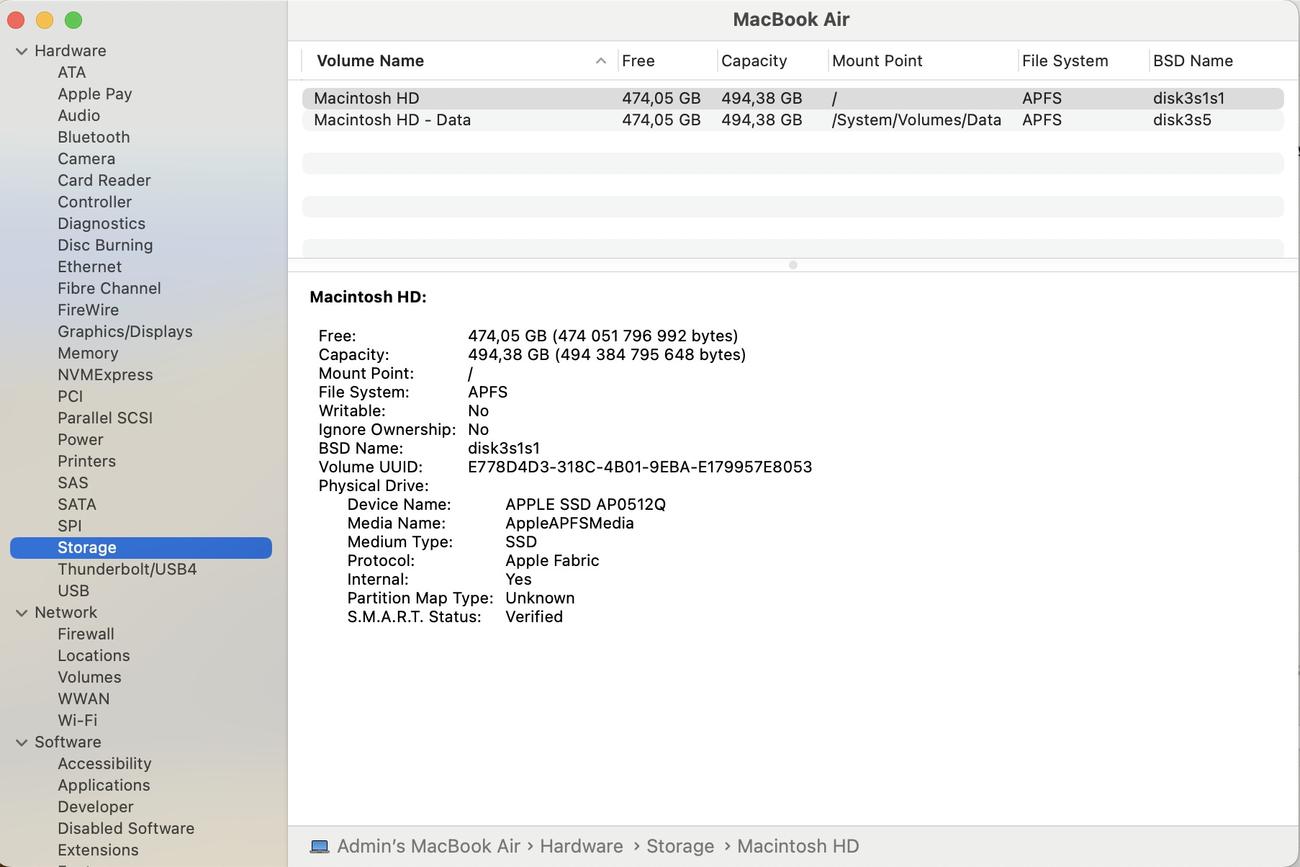Sort by the Capacity column header
Image resolution: width=1300 pixels, height=867 pixels.
tap(754, 61)
